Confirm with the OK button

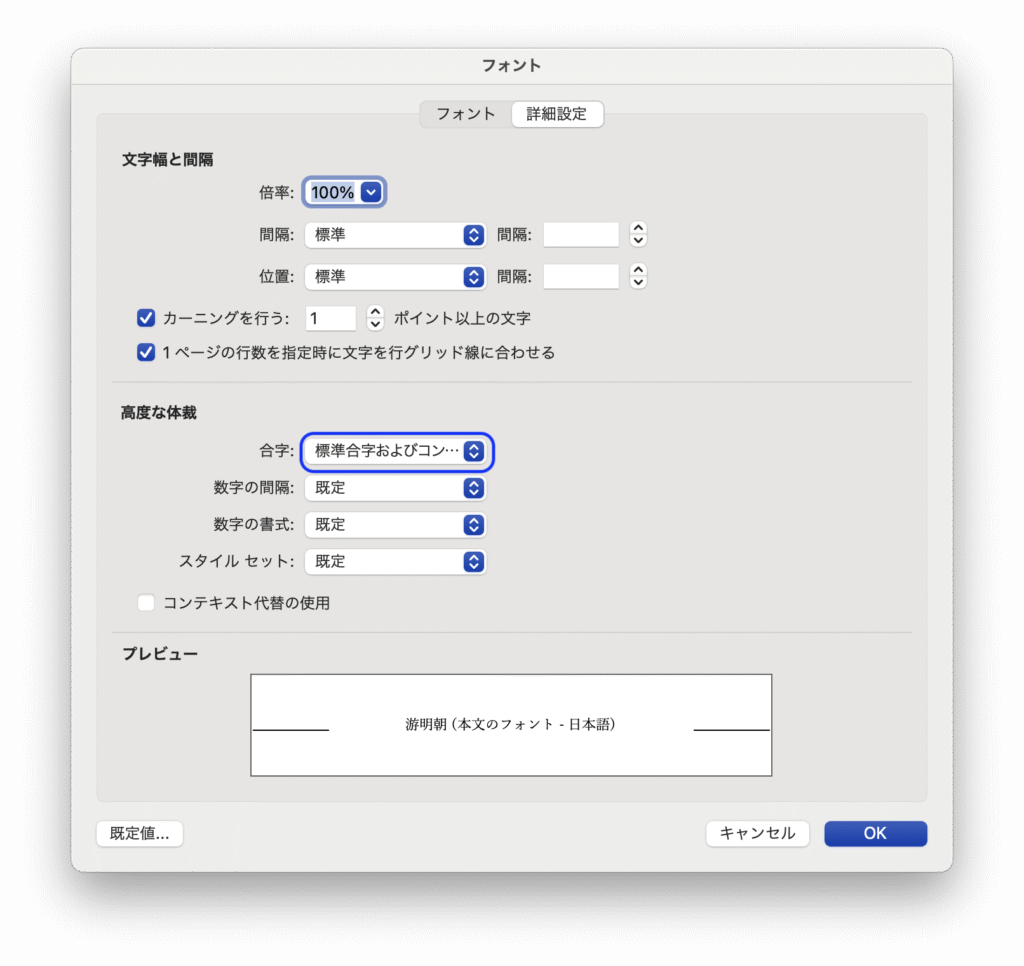(875, 834)
